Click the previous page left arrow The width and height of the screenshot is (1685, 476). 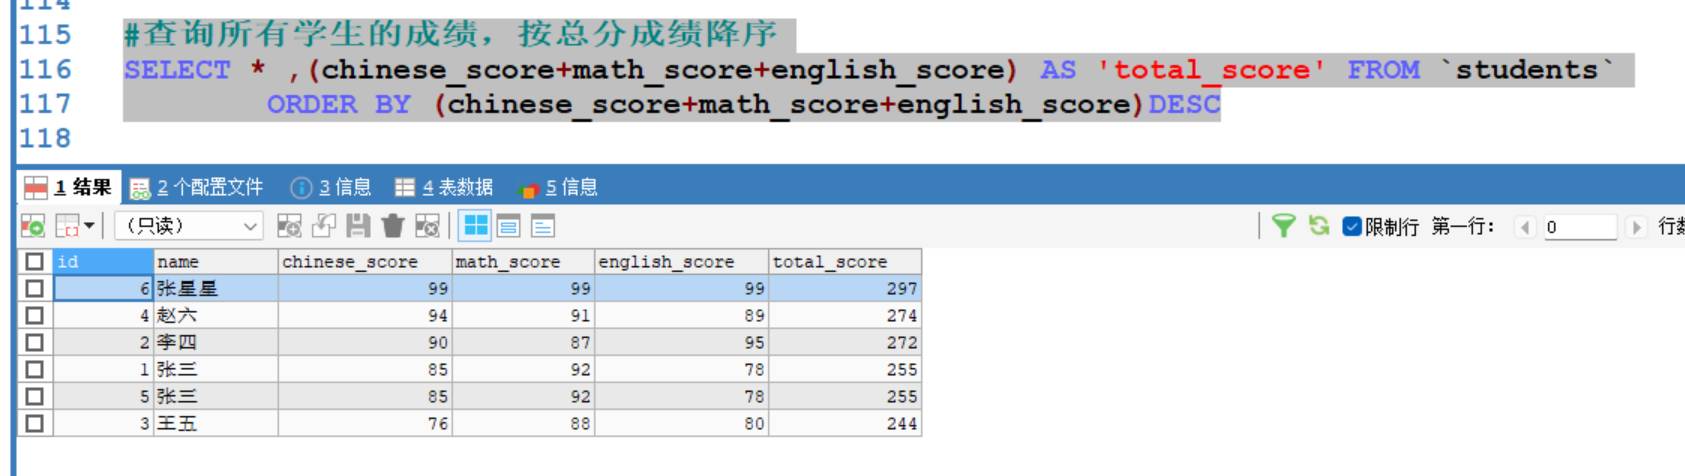1525,227
